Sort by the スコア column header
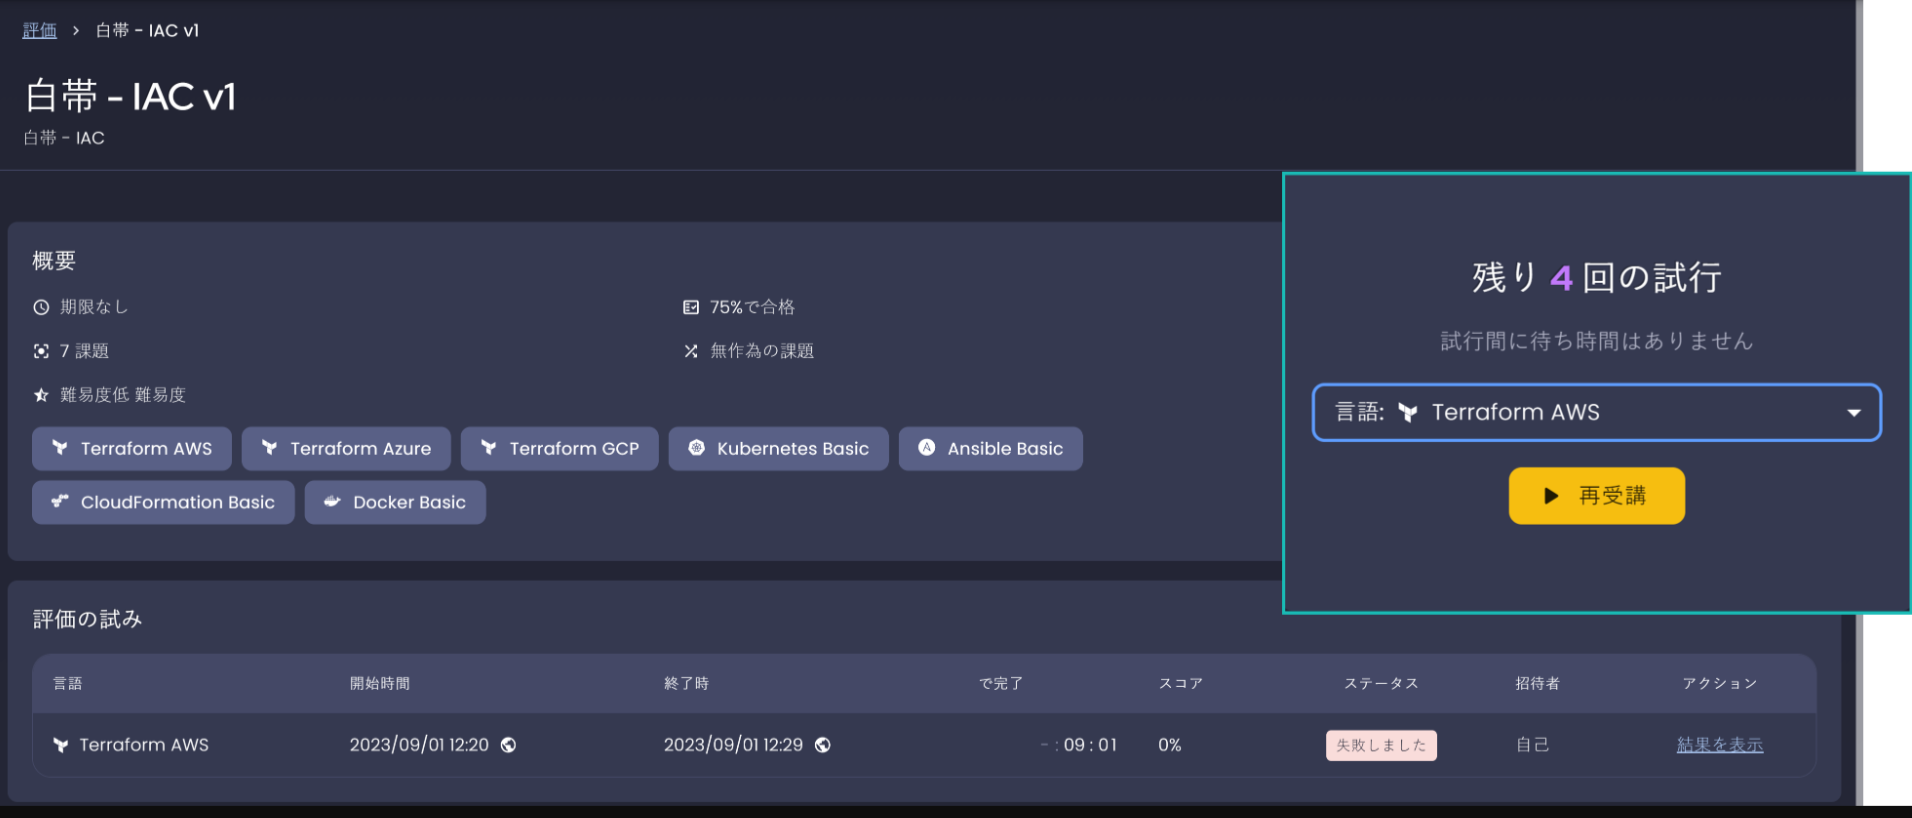This screenshot has width=1912, height=818. point(1180,684)
